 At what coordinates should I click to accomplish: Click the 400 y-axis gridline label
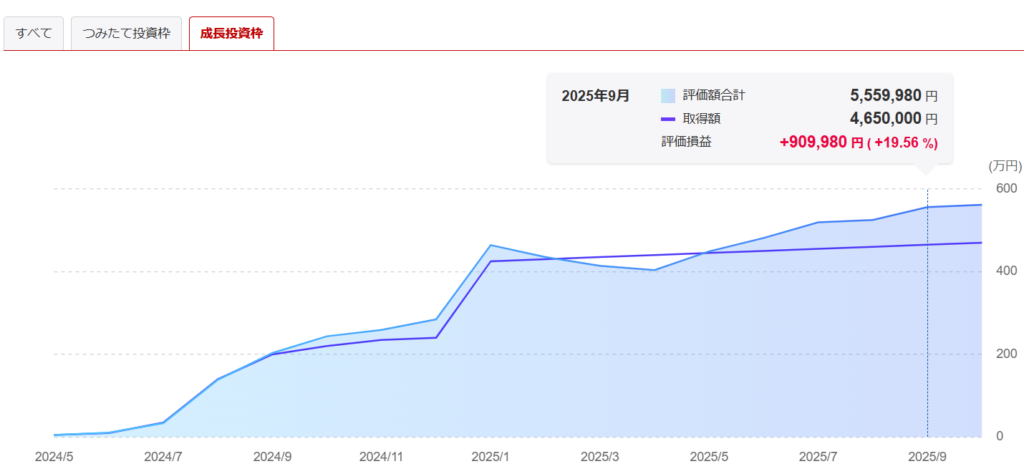[x=1000, y=271]
